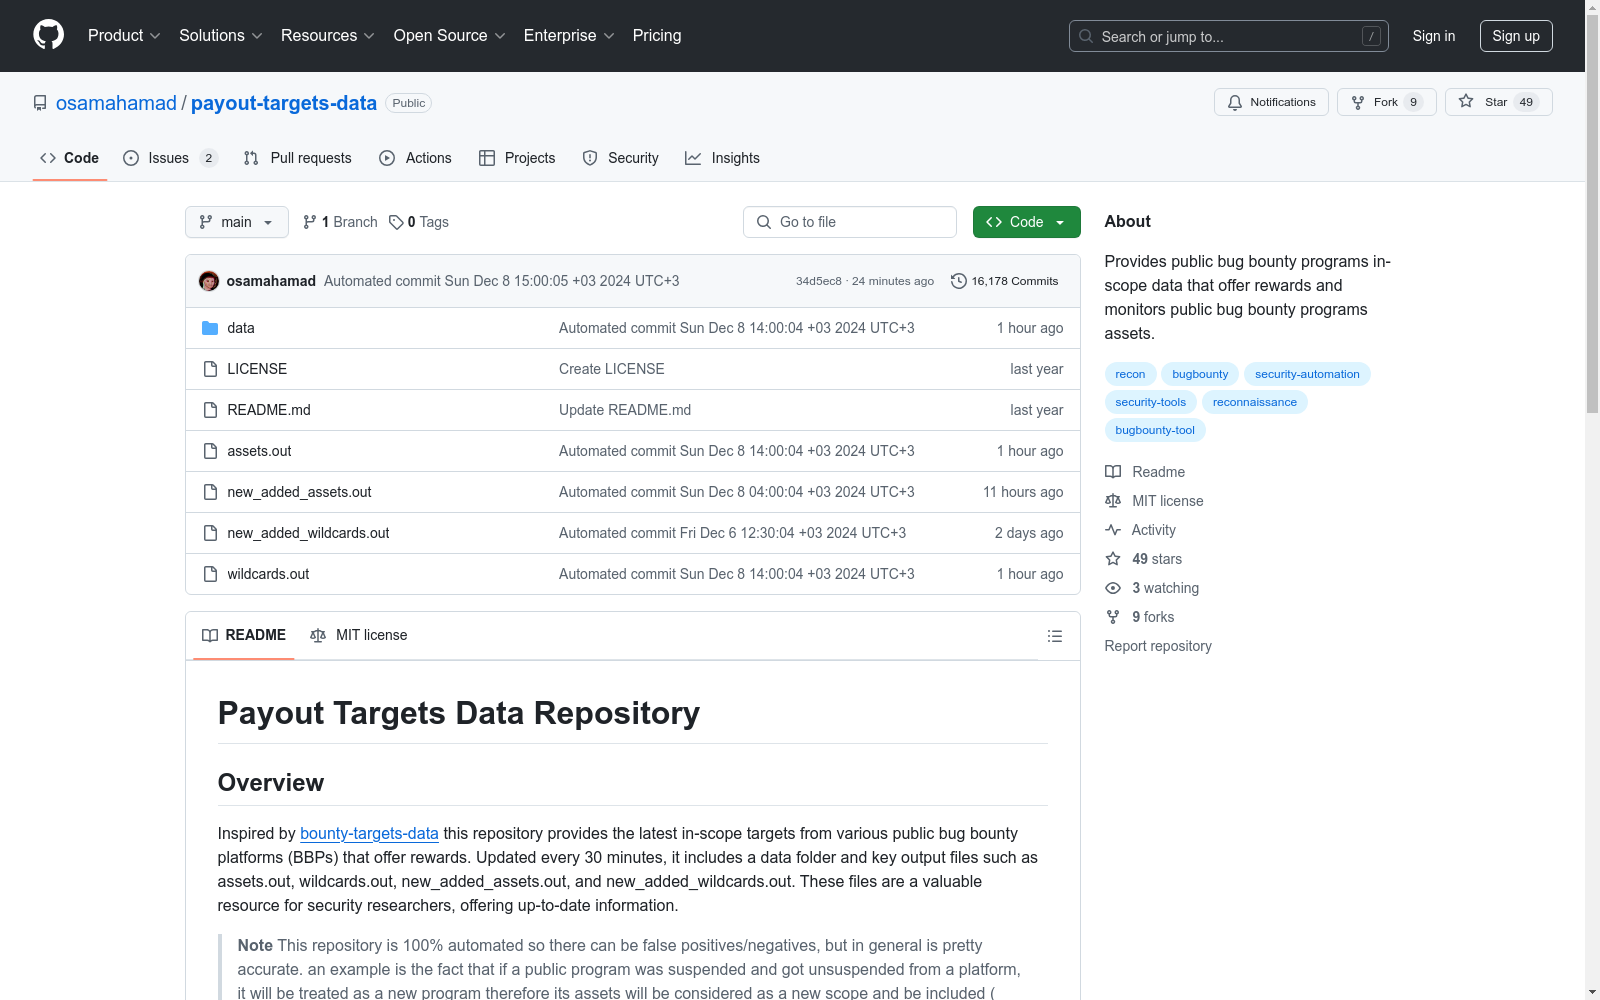This screenshot has height=1000, width=1600.
Task: Click the bugbounty topic tag
Action: [1200, 374]
